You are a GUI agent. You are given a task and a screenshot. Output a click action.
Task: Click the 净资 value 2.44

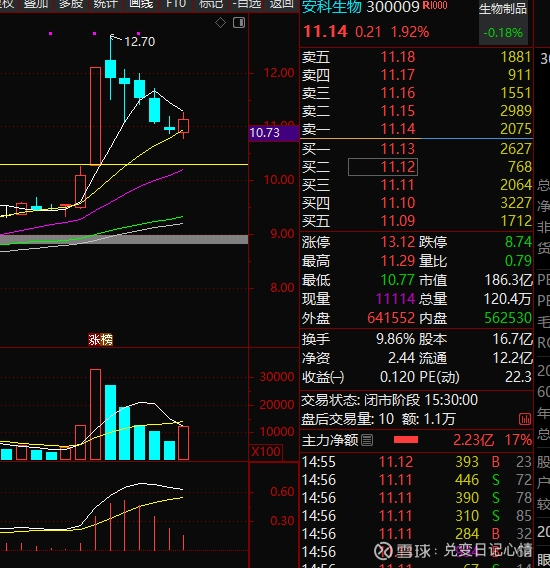pyautogui.click(x=401, y=358)
